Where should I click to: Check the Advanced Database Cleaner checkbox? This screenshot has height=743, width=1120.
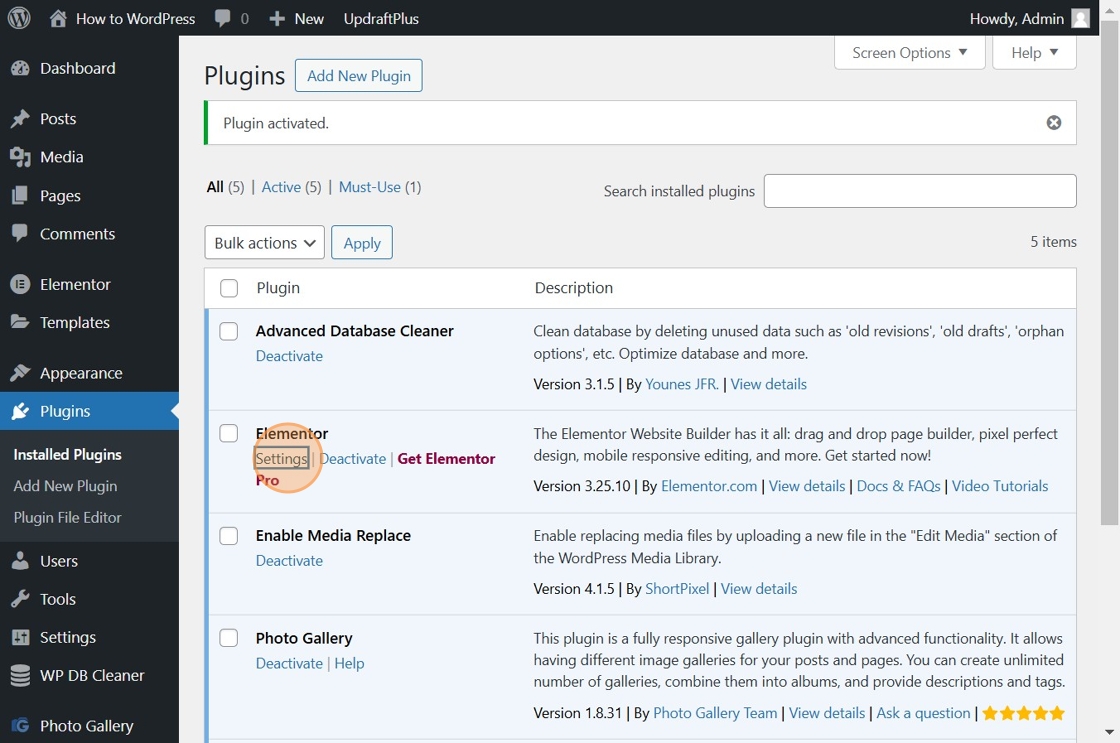[229, 331]
